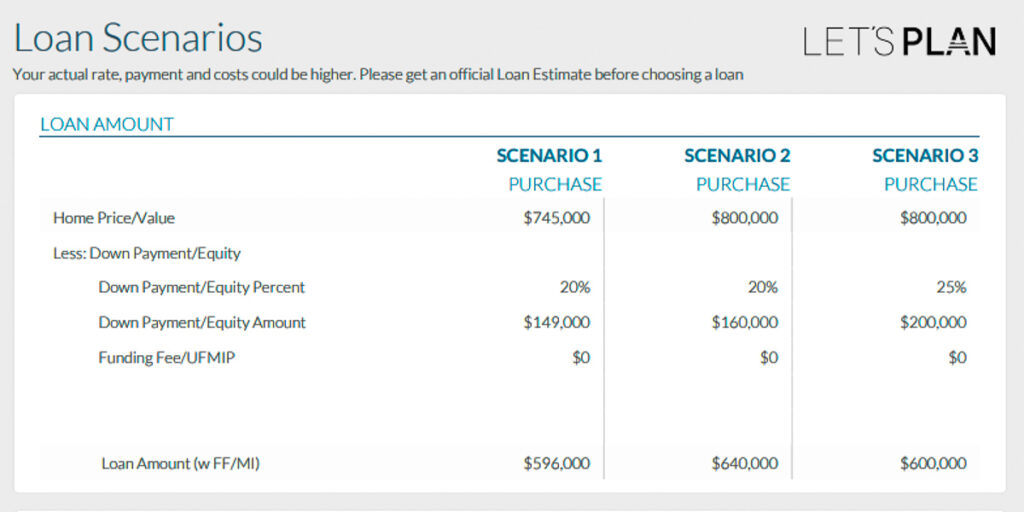Click PURCHASE label under Scenario 3

coord(931,185)
